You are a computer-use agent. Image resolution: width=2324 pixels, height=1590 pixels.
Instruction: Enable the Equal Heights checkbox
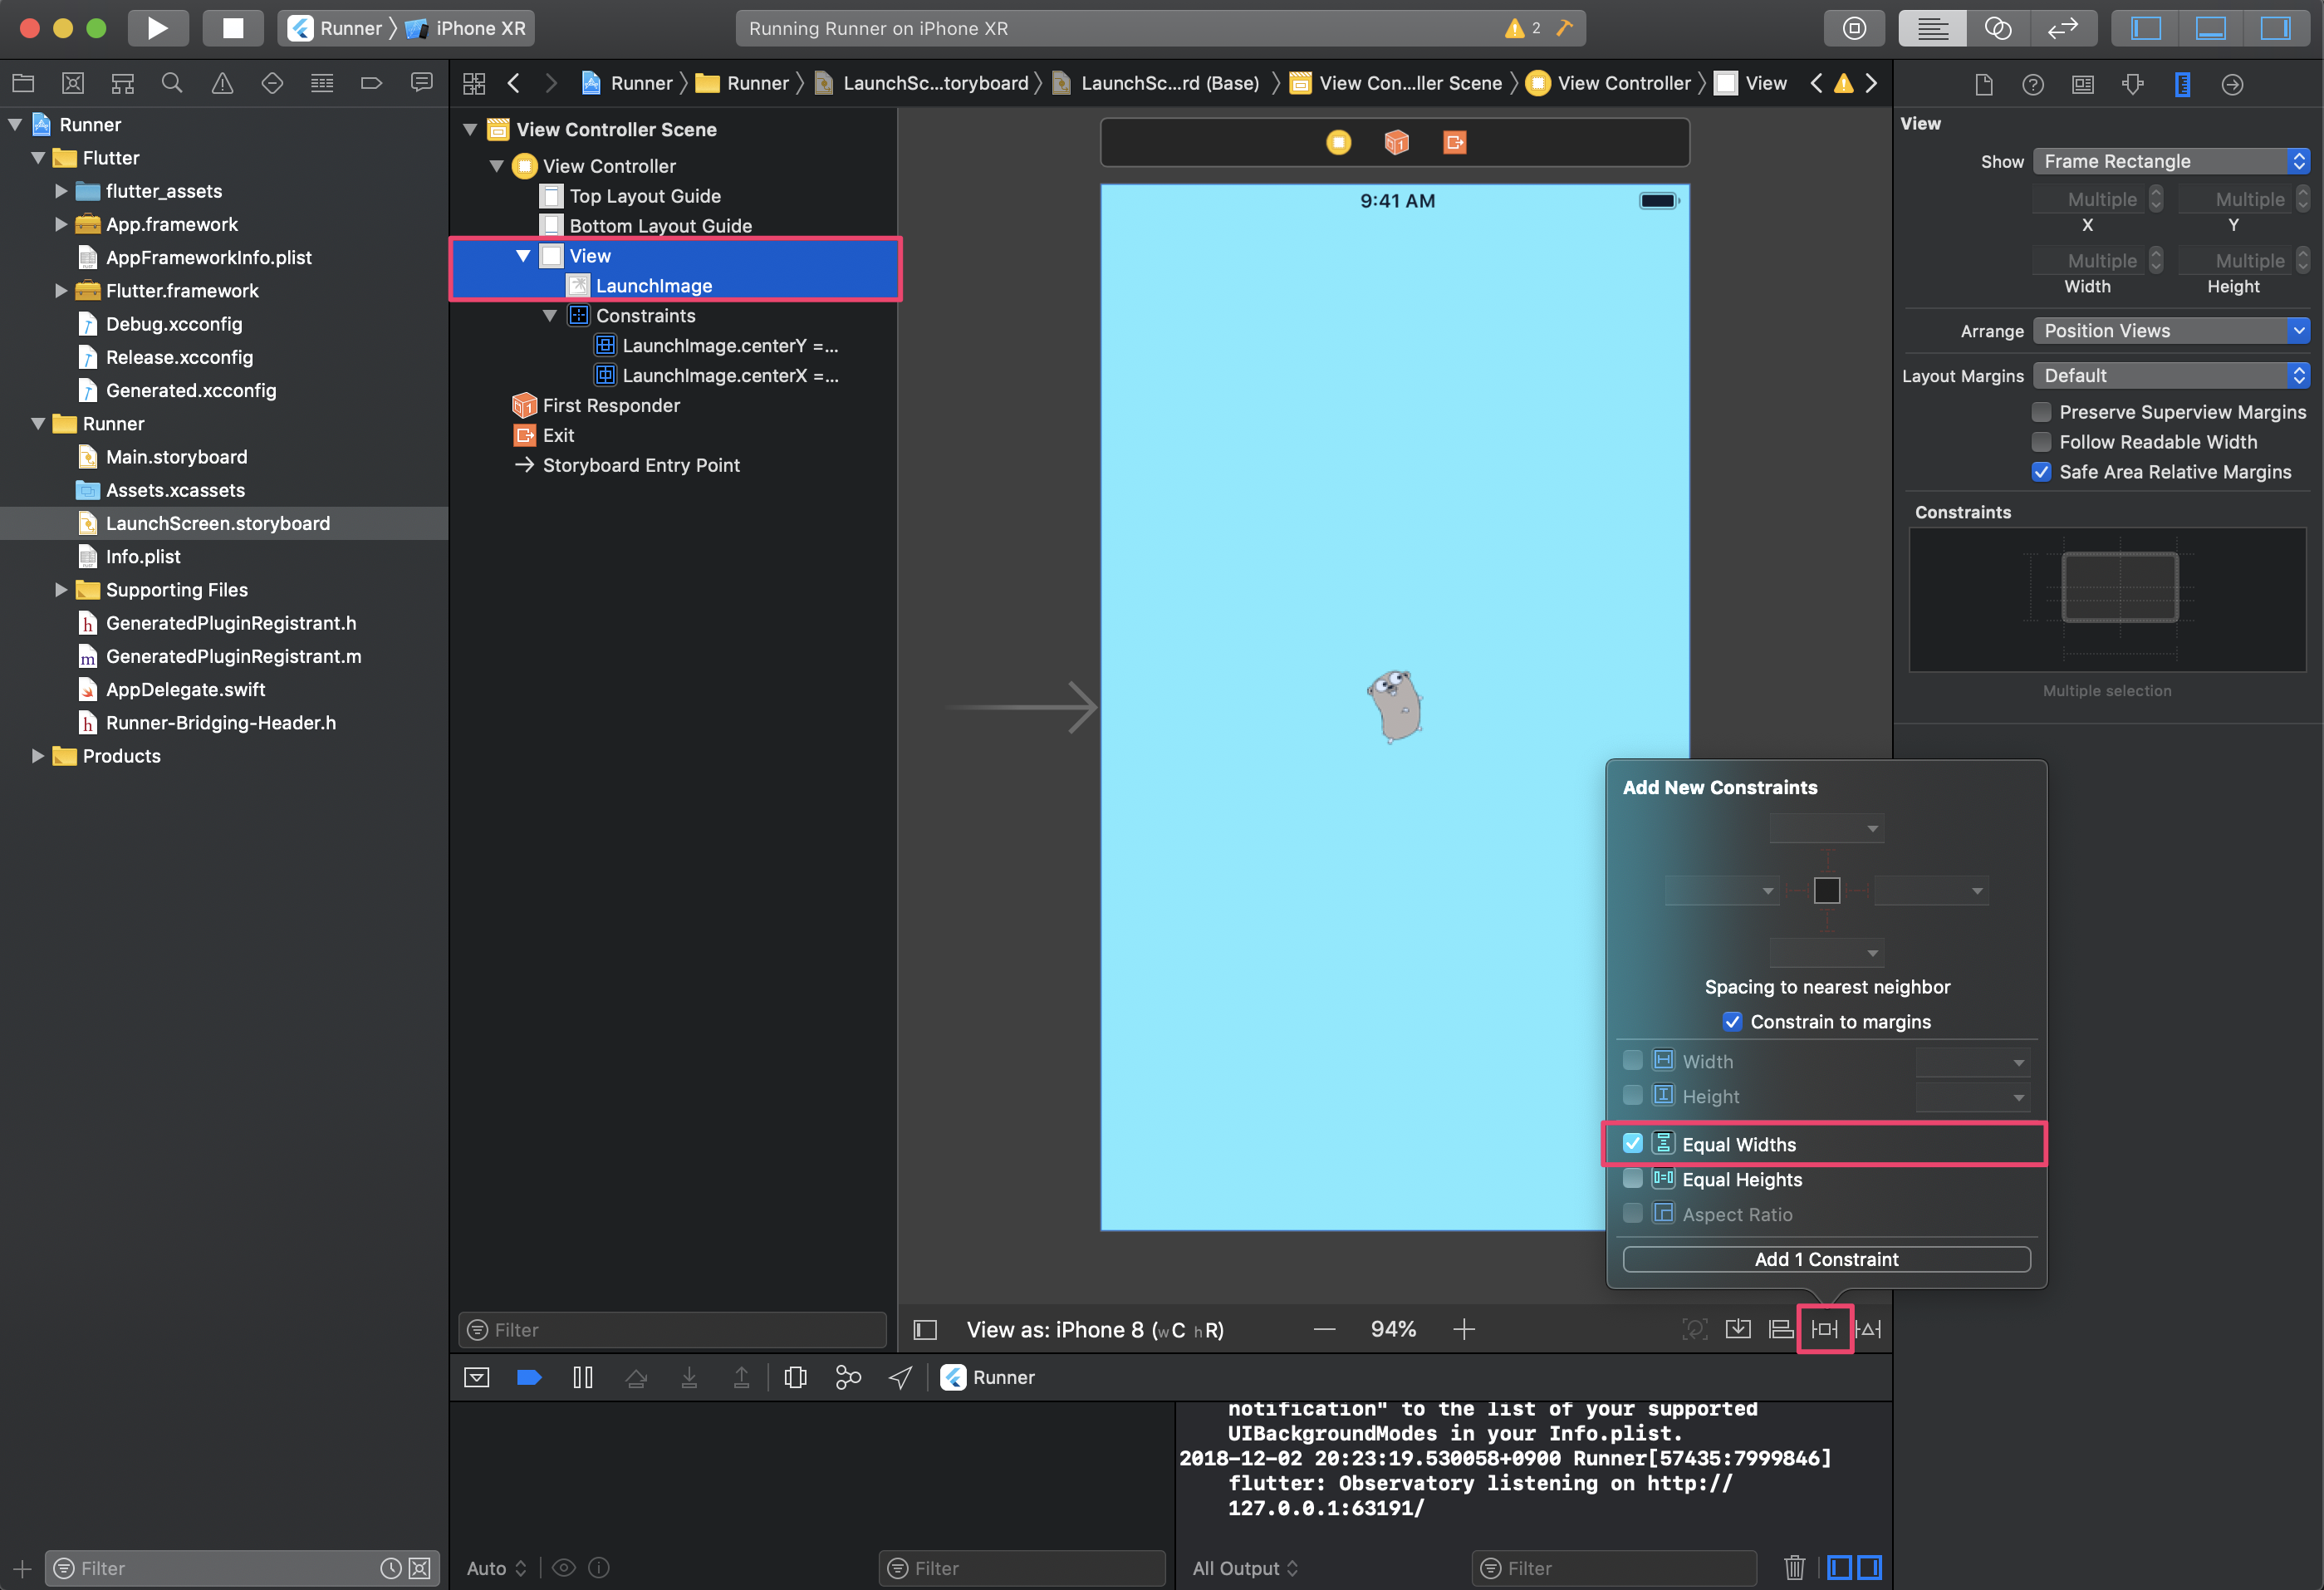tap(1633, 1179)
